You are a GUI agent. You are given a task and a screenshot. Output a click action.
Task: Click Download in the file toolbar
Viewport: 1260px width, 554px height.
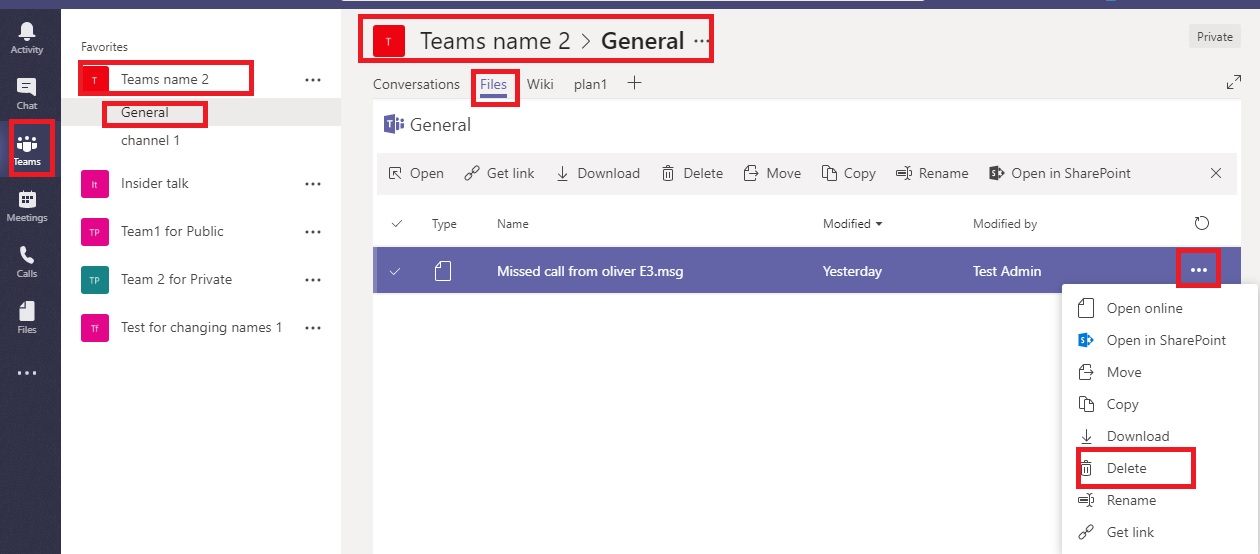coord(597,173)
